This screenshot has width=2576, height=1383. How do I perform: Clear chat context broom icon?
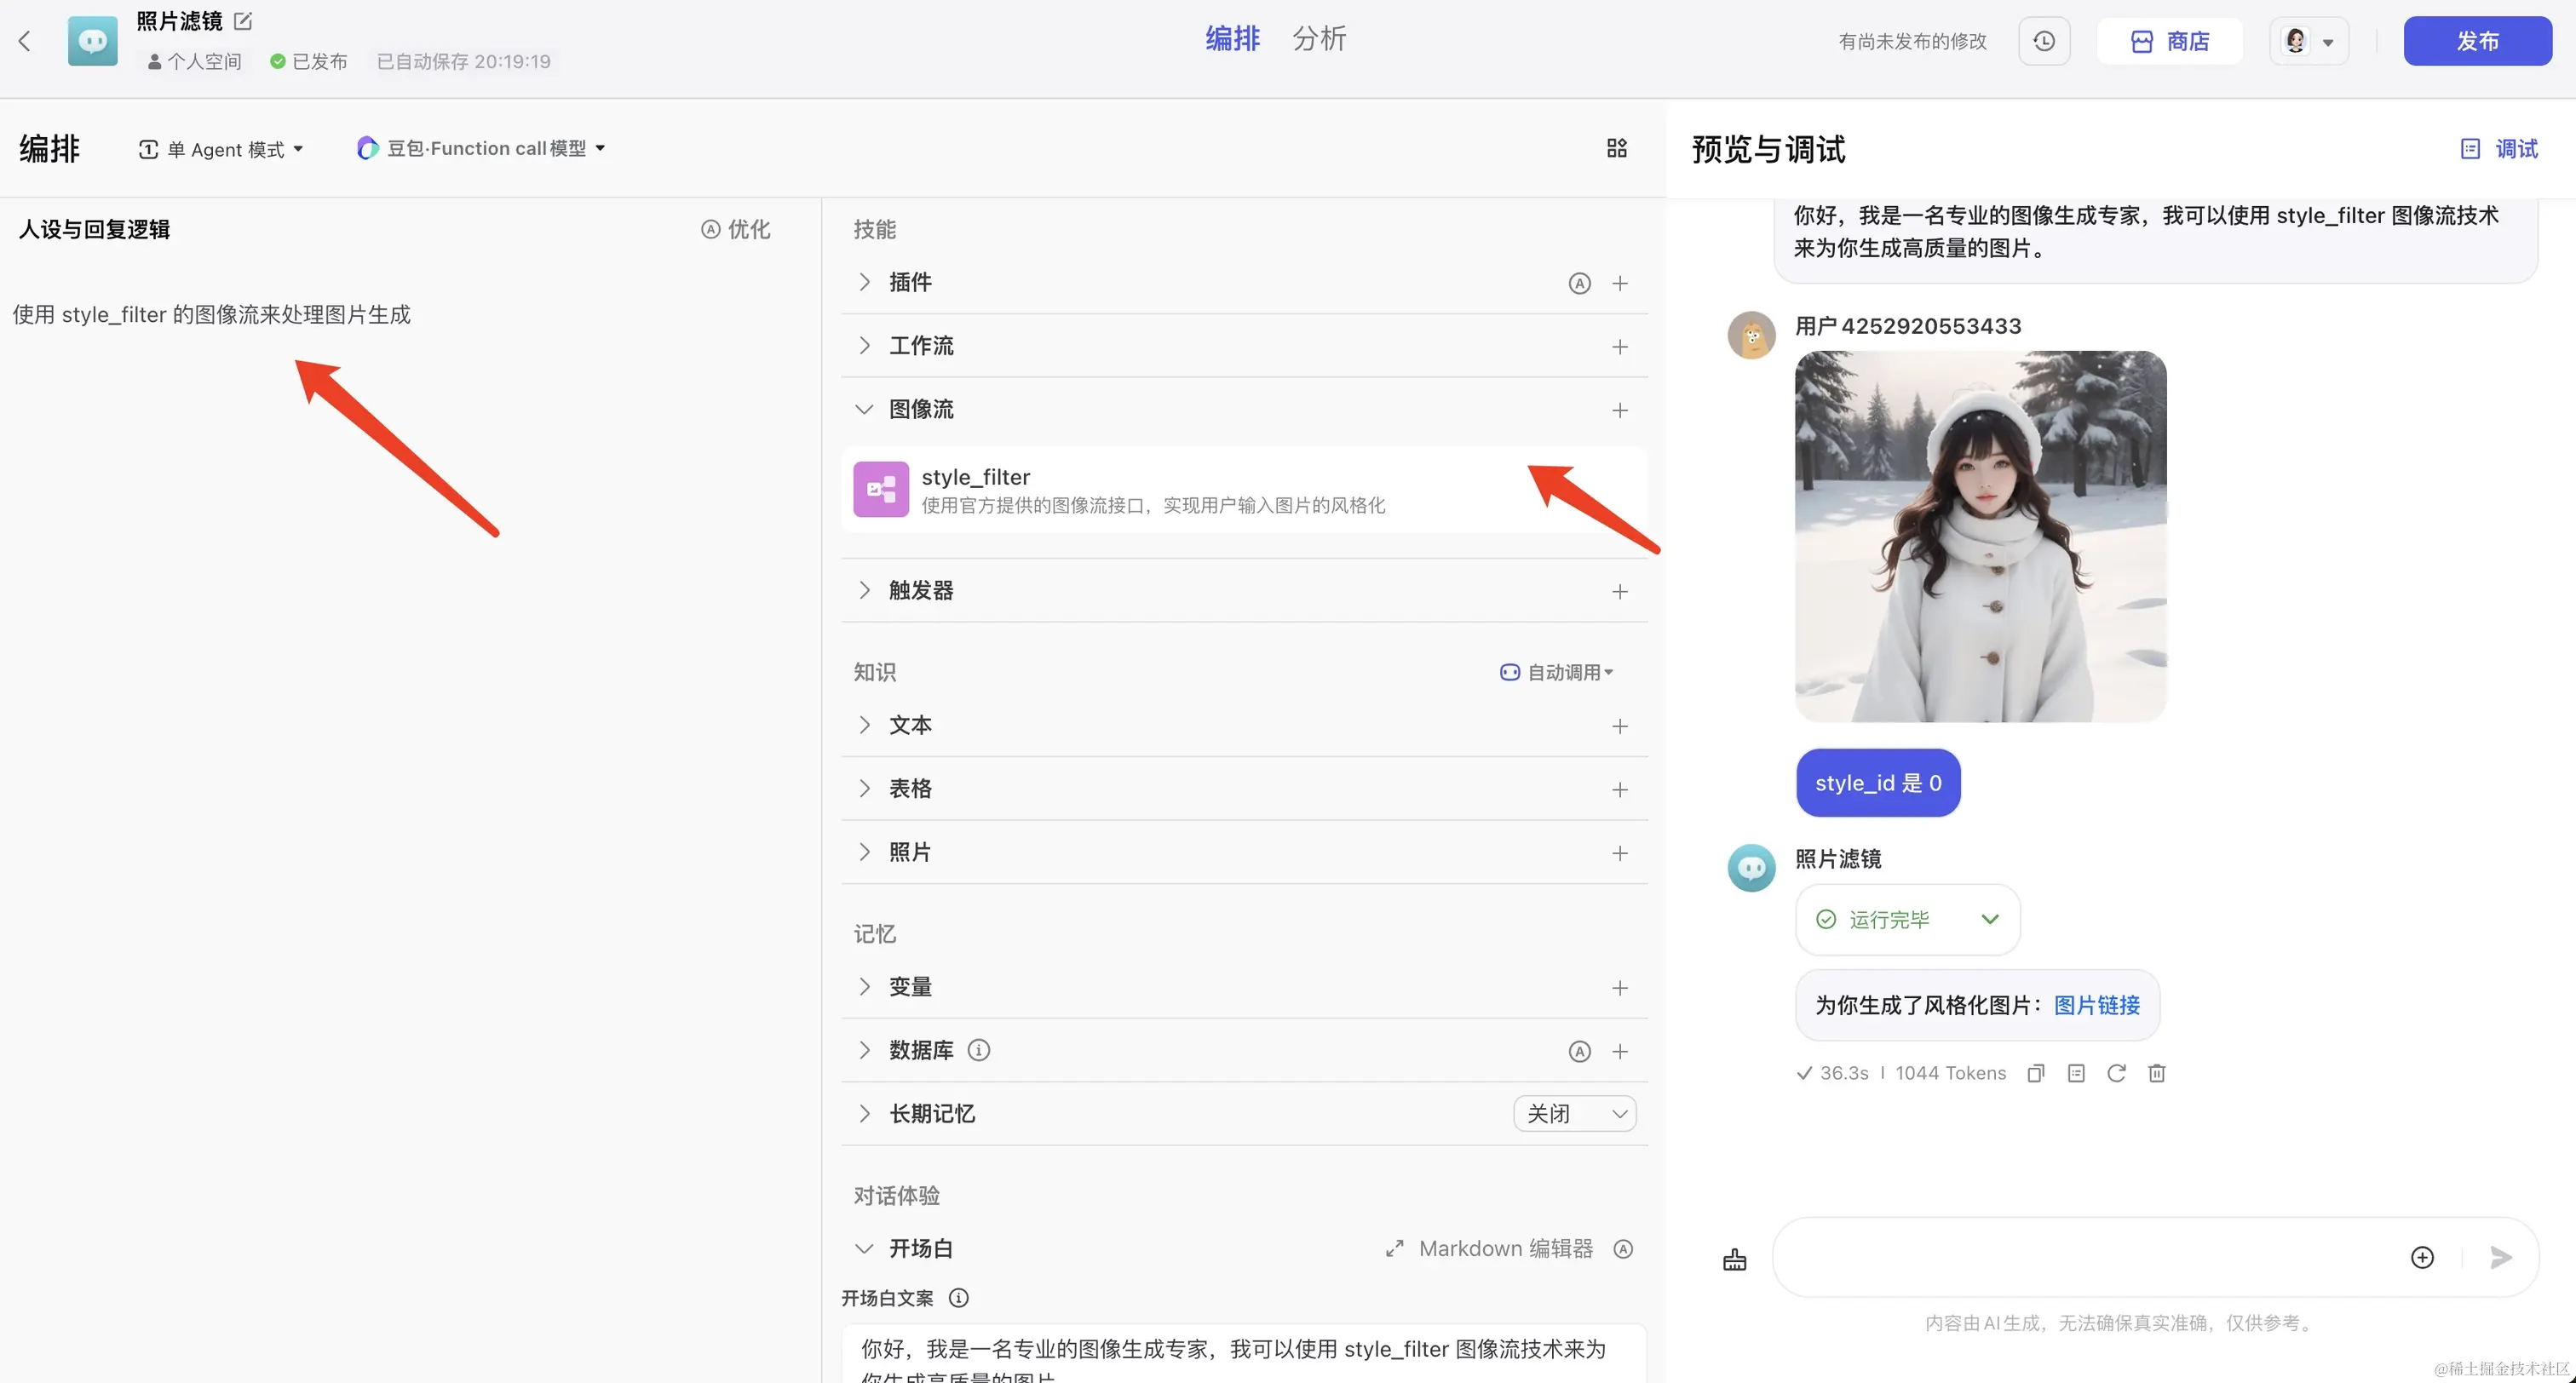[x=1735, y=1259]
